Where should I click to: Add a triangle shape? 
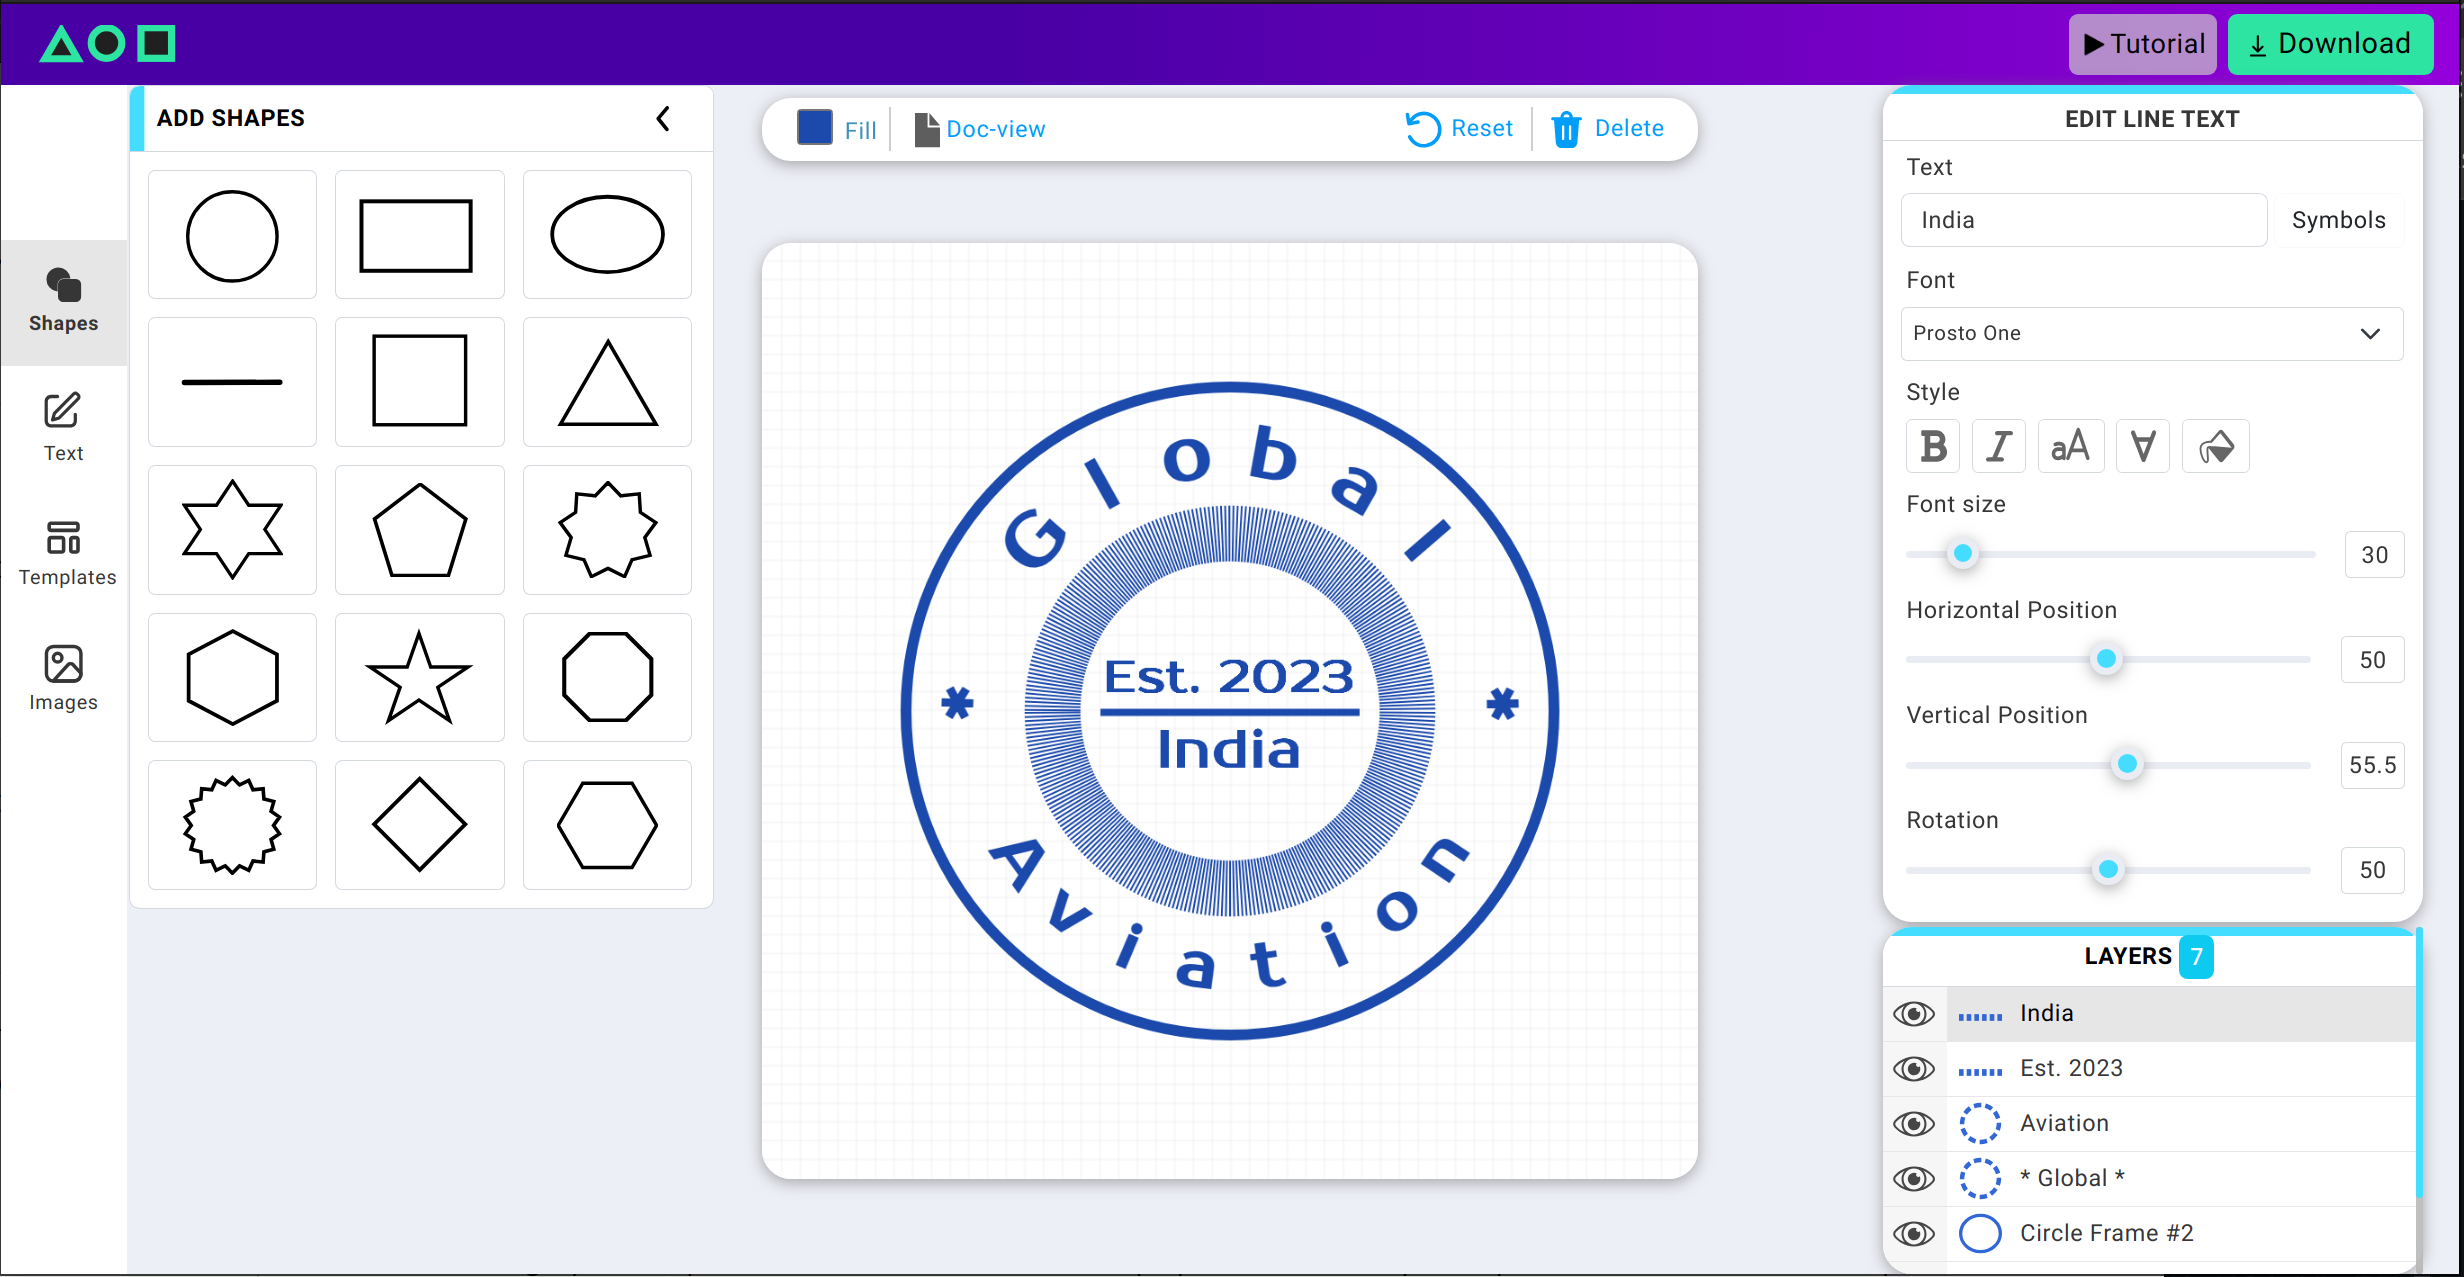[x=607, y=383]
